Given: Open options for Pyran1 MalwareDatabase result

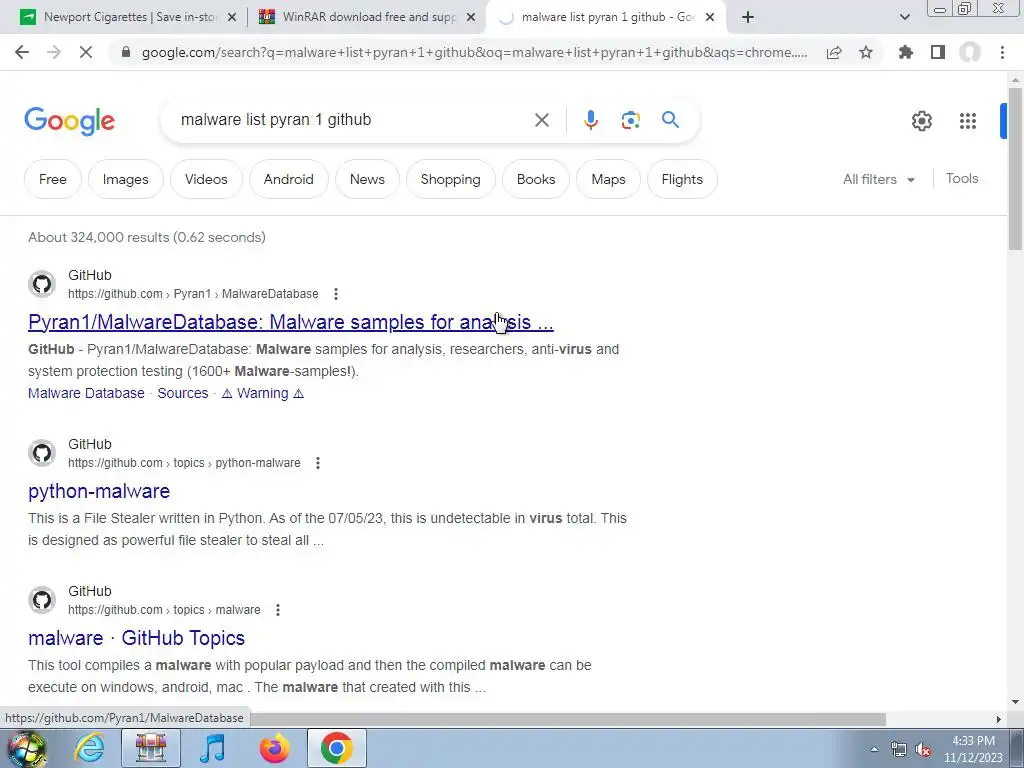Looking at the screenshot, I should click(x=336, y=294).
